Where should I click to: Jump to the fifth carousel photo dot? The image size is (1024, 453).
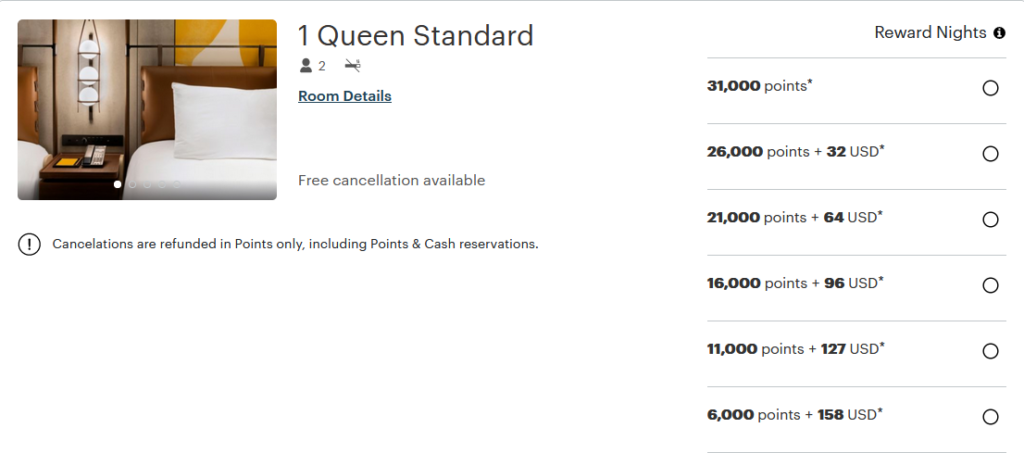(177, 185)
